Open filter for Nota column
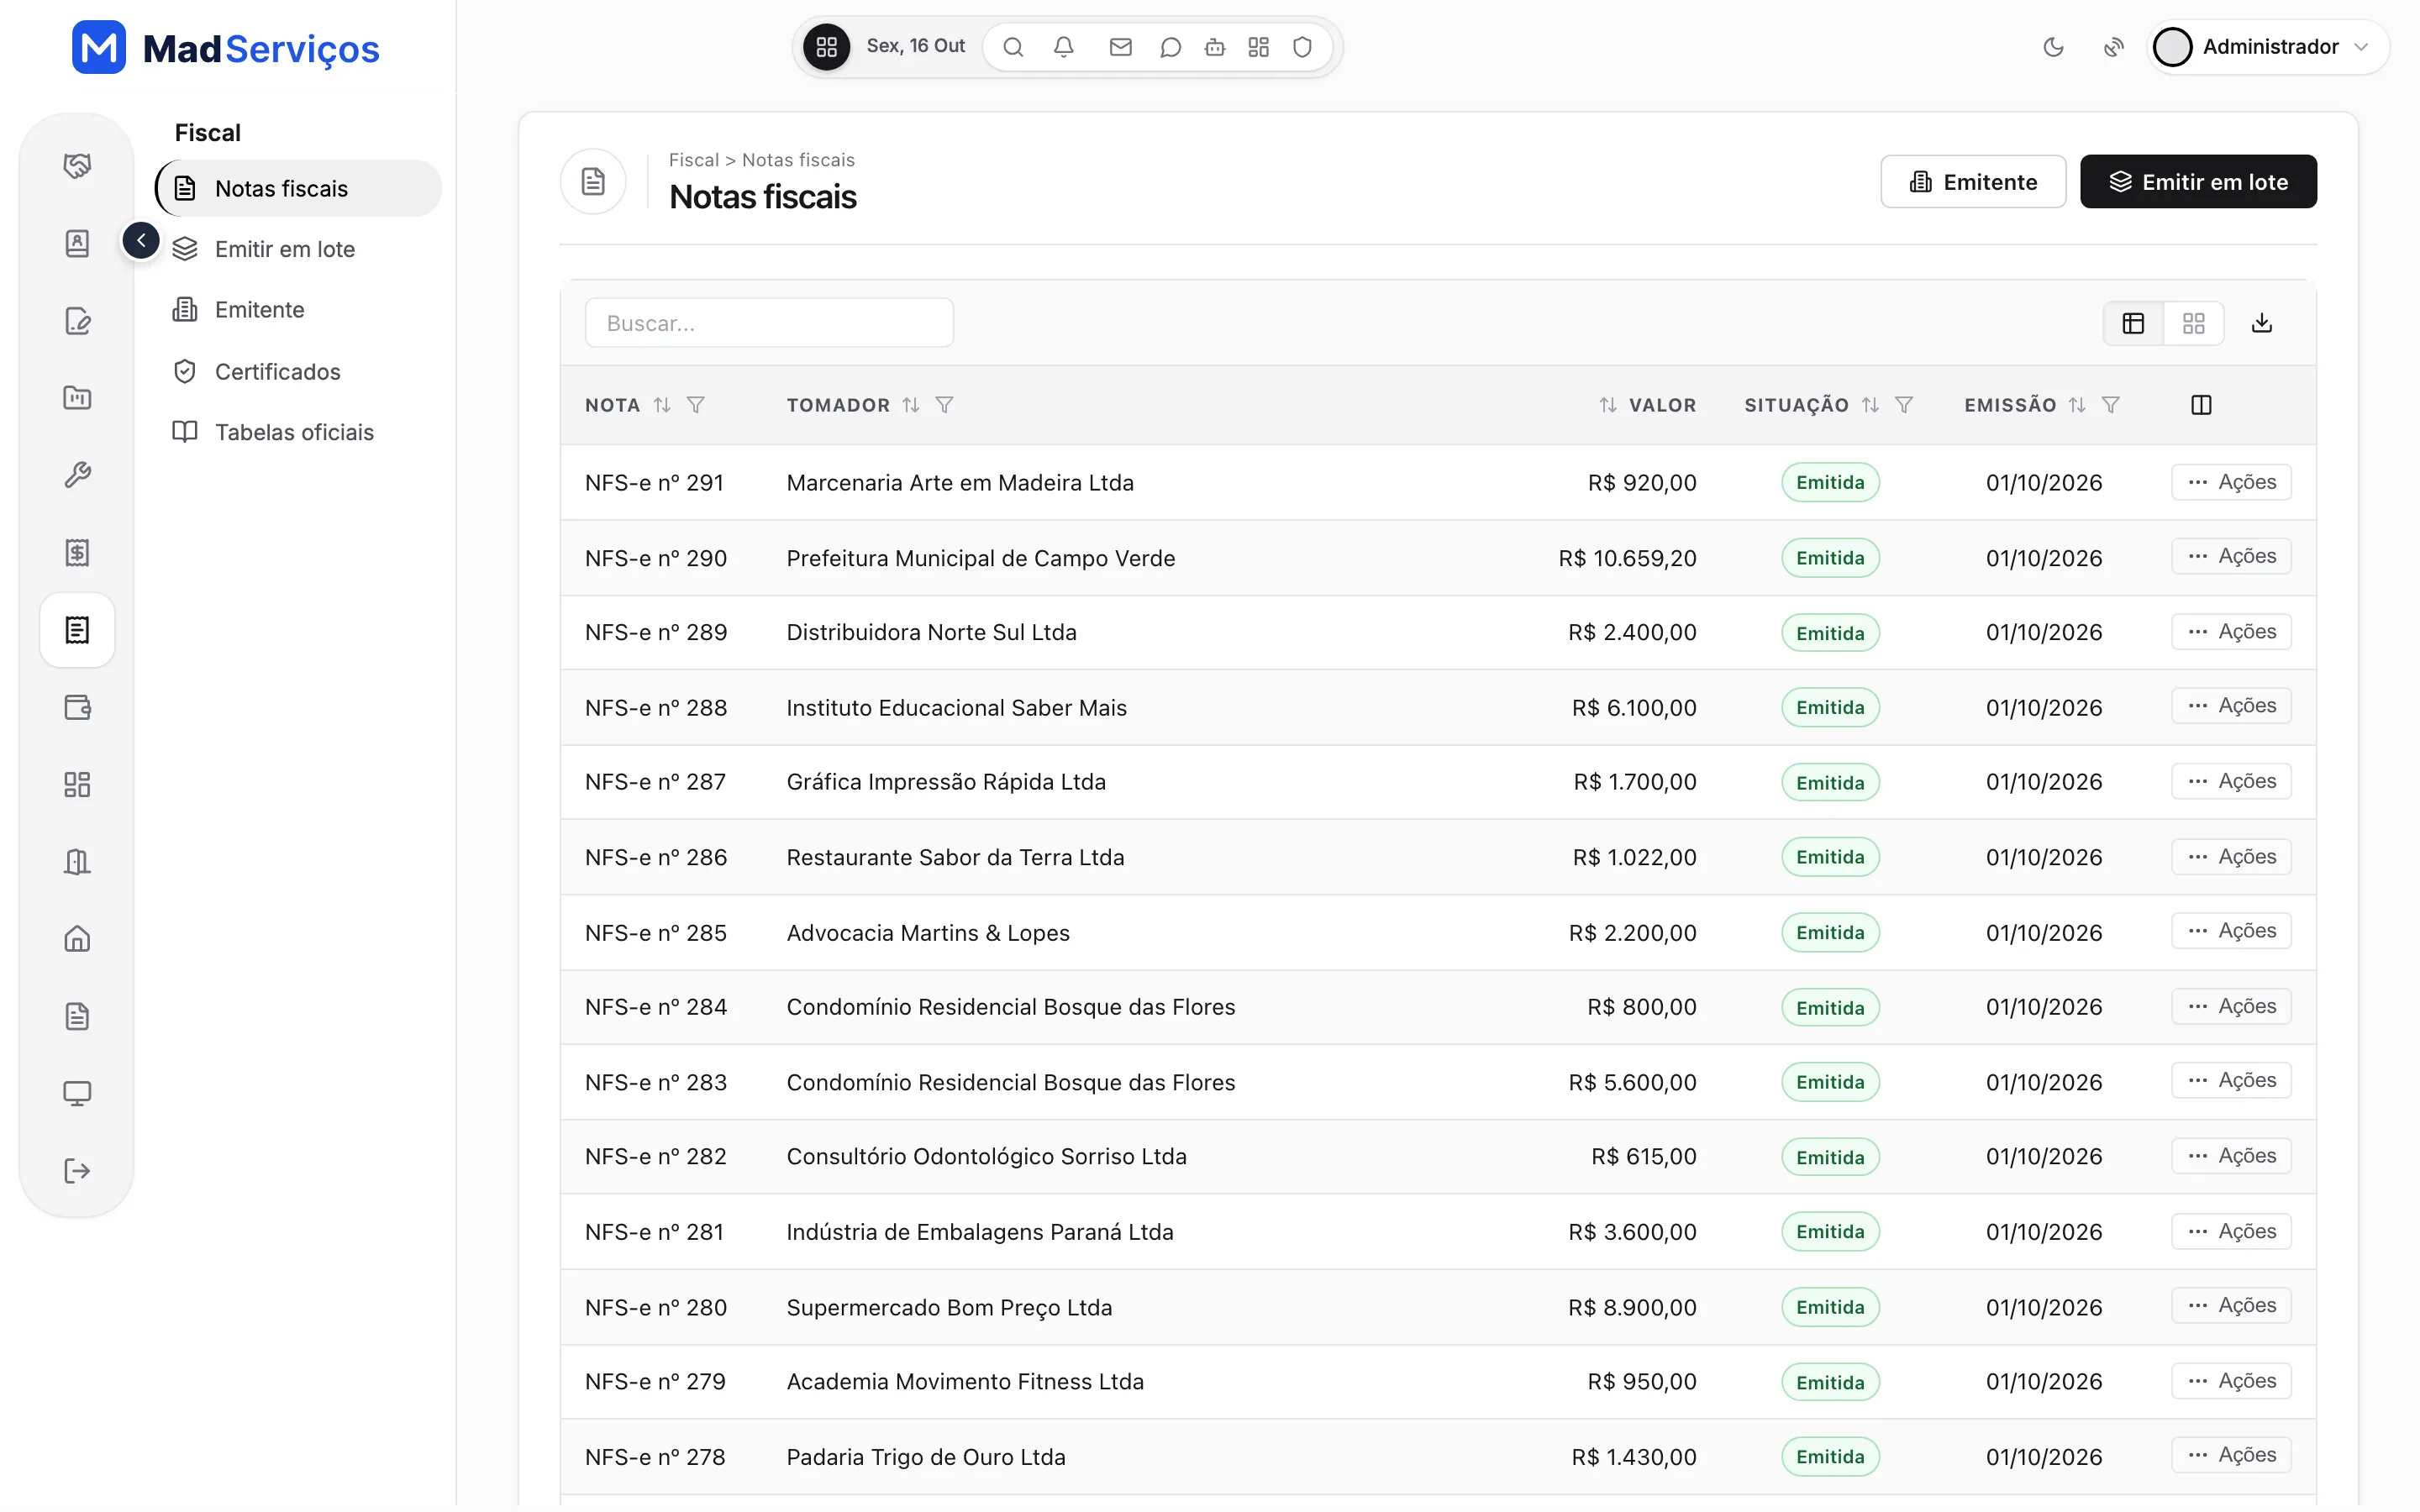The image size is (2420, 1512). click(696, 405)
